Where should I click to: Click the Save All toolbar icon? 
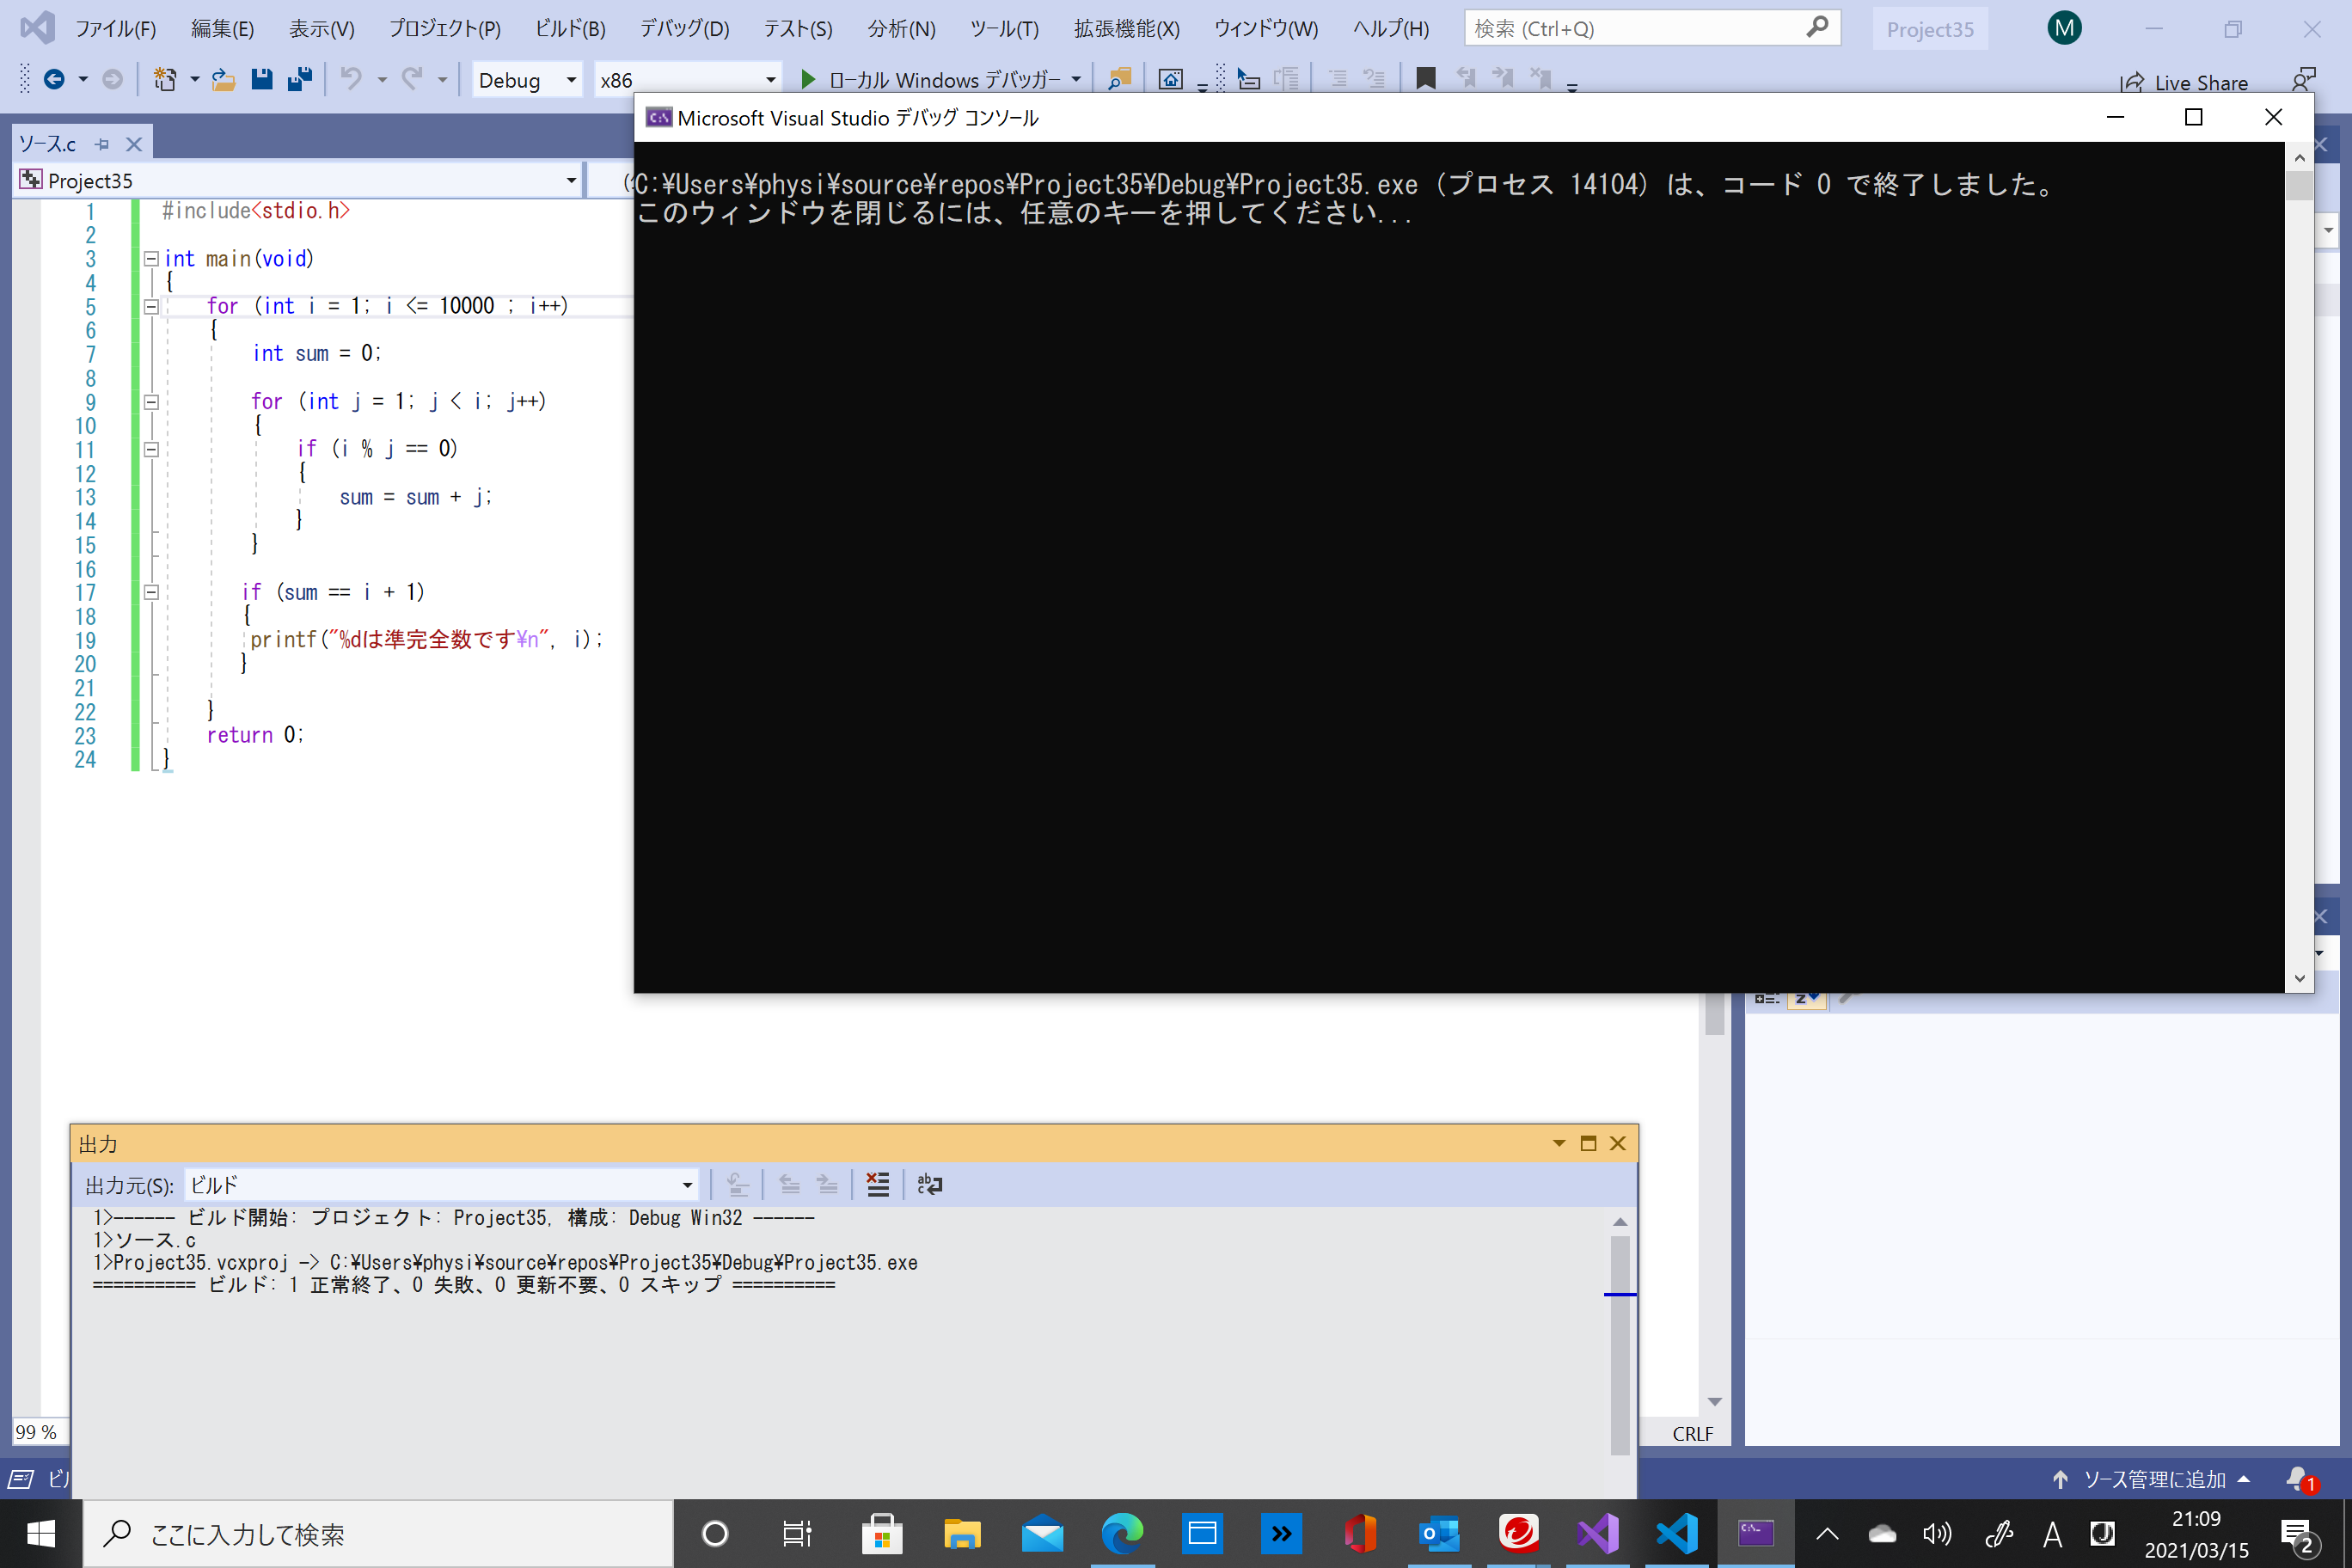point(300,79)
